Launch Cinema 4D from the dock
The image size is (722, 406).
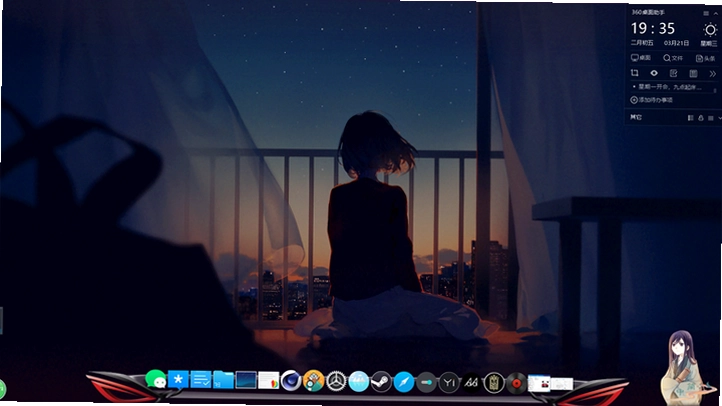291,381
